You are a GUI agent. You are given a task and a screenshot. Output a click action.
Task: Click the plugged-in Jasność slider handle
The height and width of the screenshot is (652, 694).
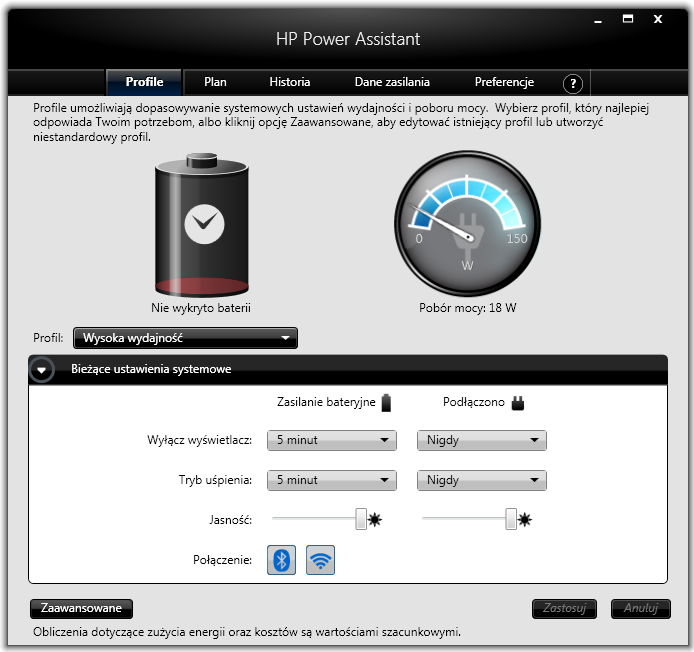click(511, 519)
